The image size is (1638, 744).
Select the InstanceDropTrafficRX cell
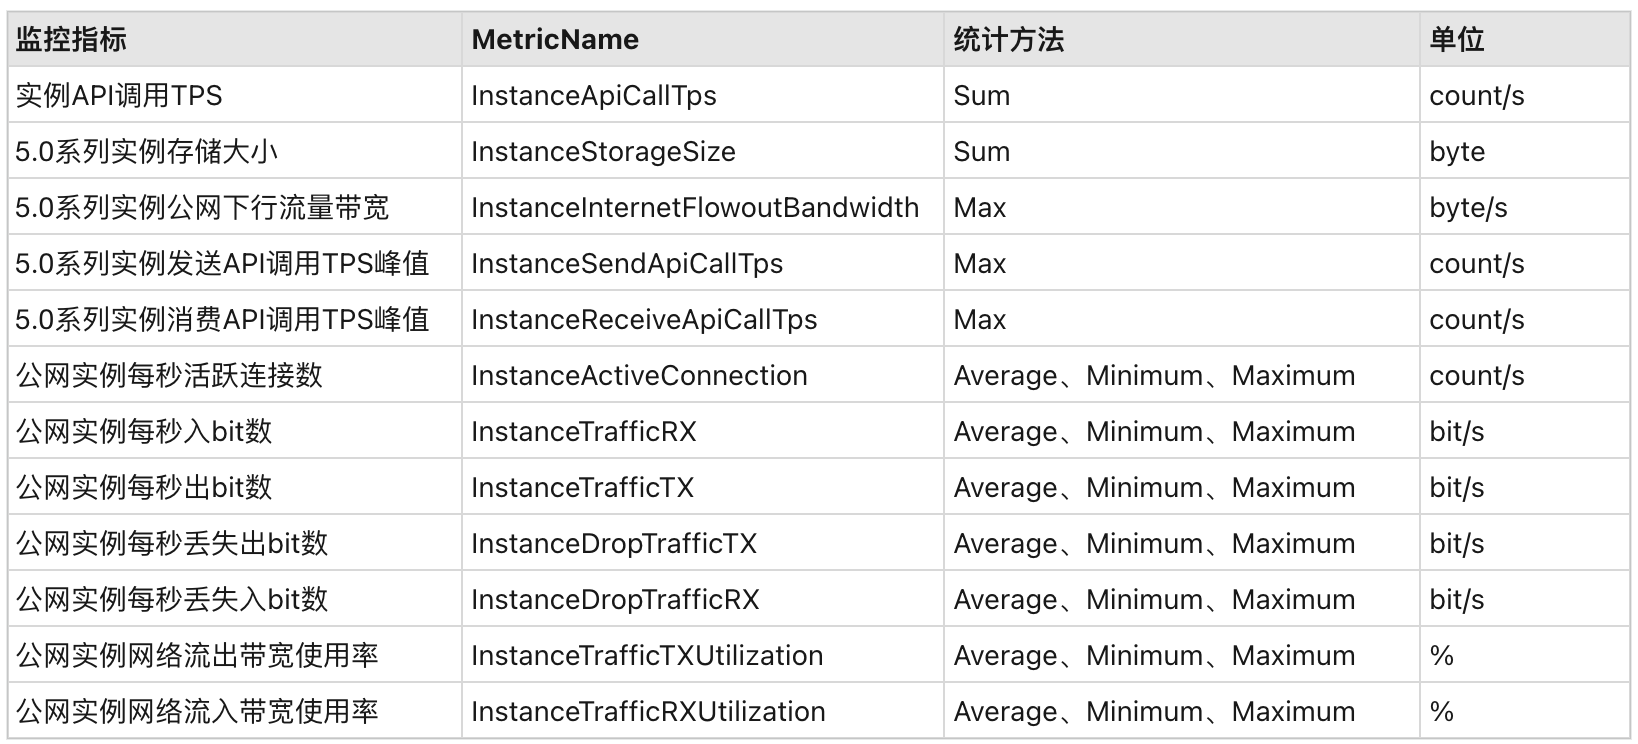coord(615,600)
